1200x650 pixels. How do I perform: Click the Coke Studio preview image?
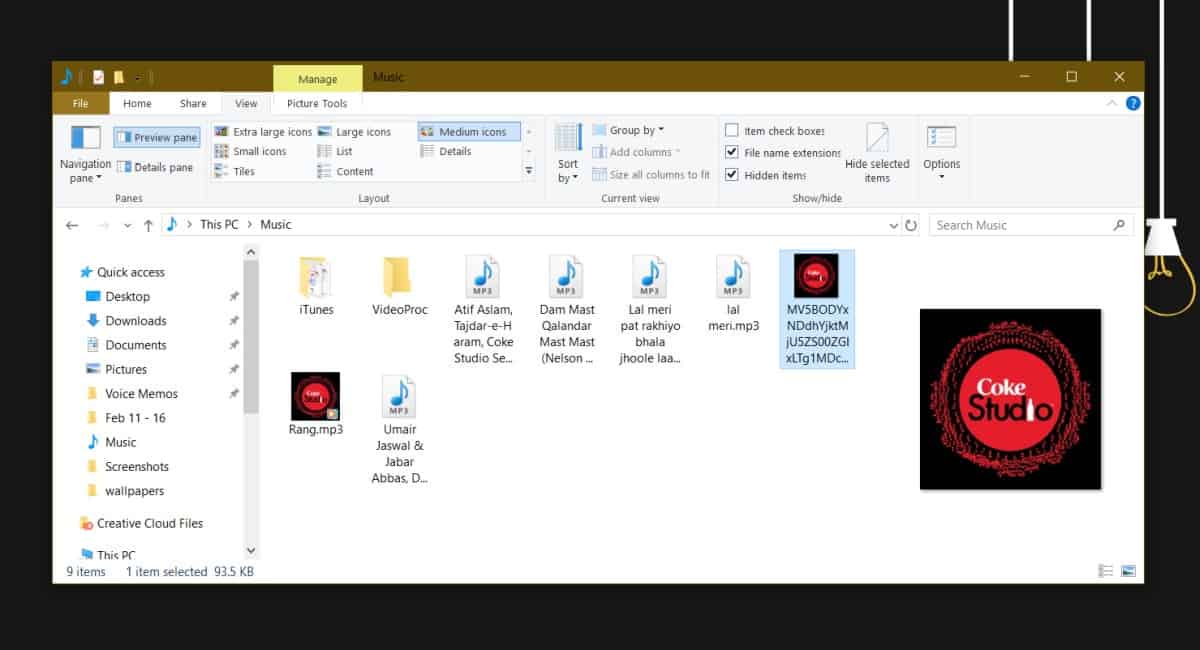click(x=1010, y=399)
